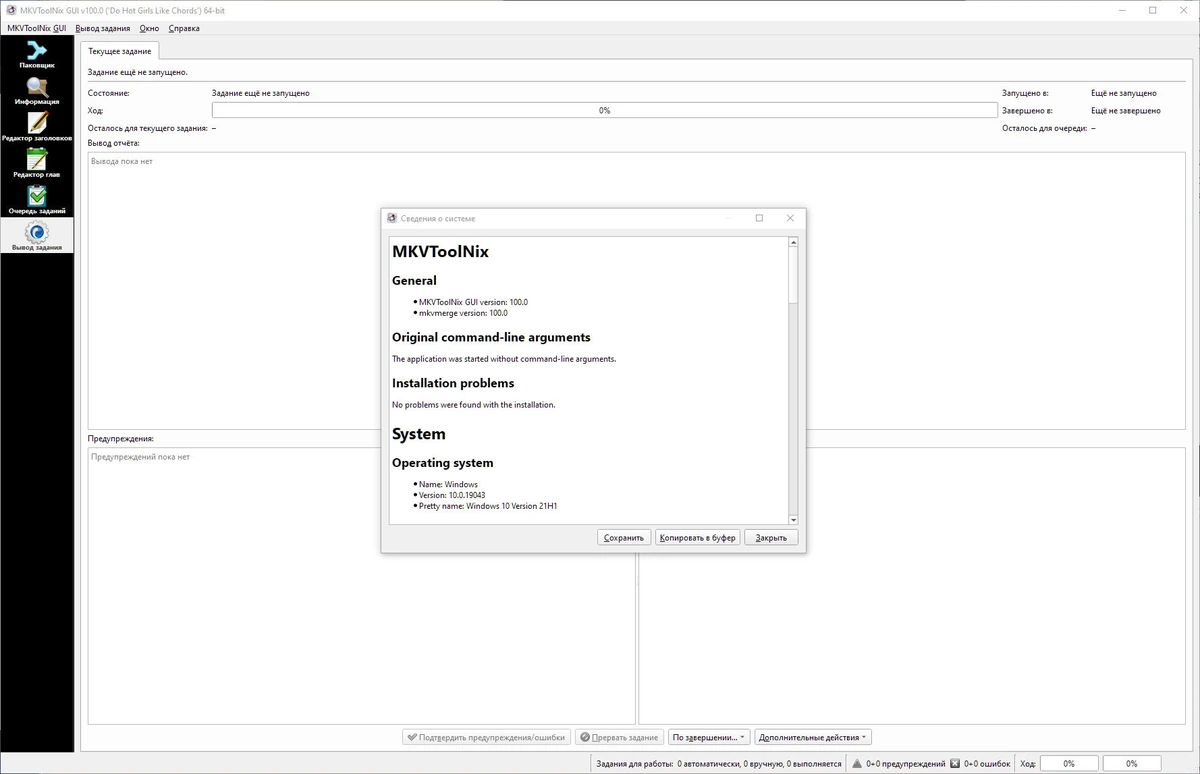Image resolution: width=1200 pixels, height=774 pixels.
Task: Select the Текущее задание tab
Action: 118,50
